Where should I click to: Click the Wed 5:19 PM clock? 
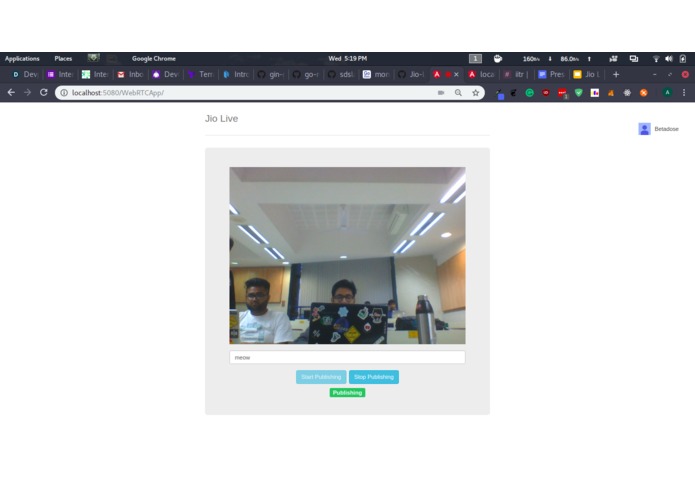348,58
